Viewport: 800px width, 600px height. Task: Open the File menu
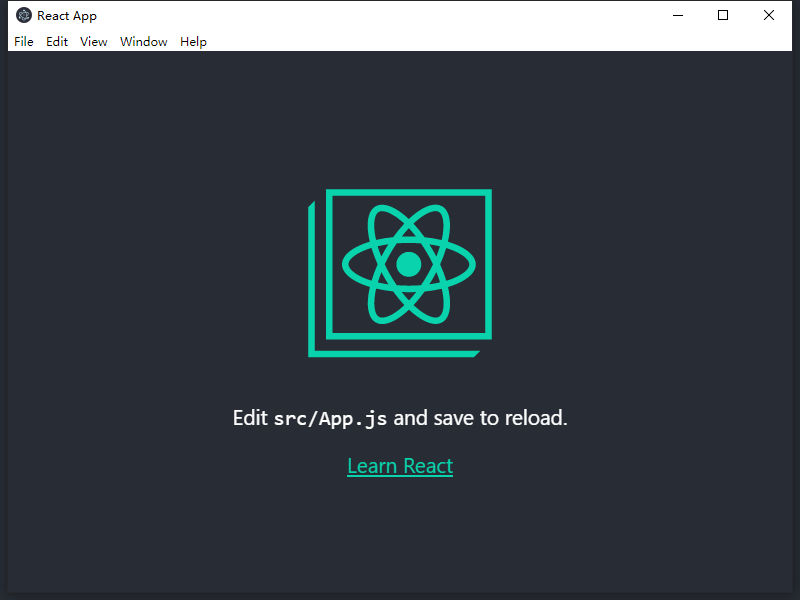[23, 42]
